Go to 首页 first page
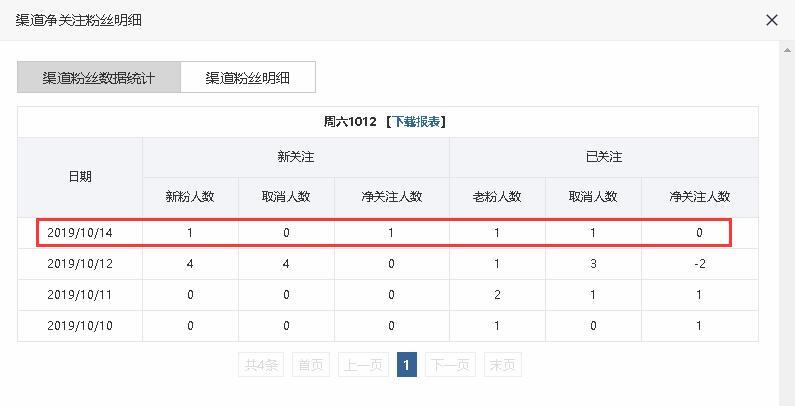795x406 pixels. pos(311,365)
